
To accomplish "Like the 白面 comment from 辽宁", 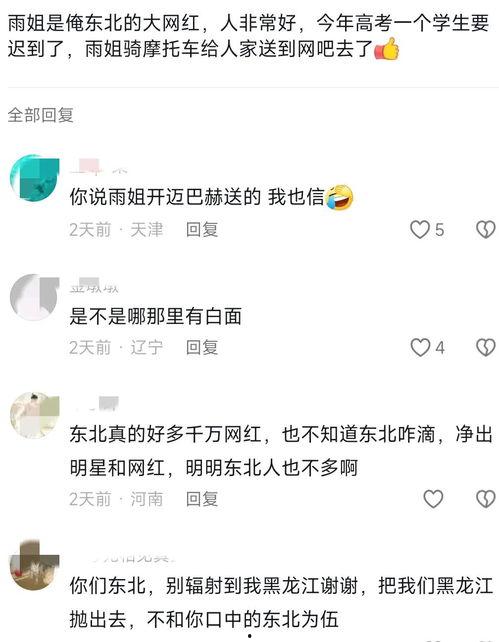I will (427, 348).
